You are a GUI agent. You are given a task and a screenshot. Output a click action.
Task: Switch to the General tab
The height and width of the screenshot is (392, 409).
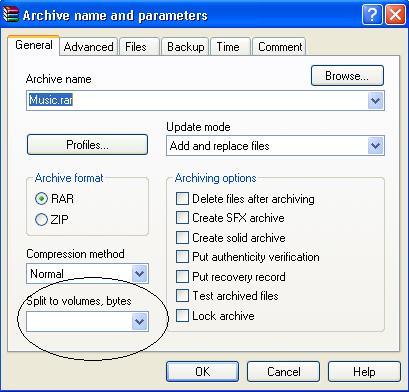tap(34, 45)
